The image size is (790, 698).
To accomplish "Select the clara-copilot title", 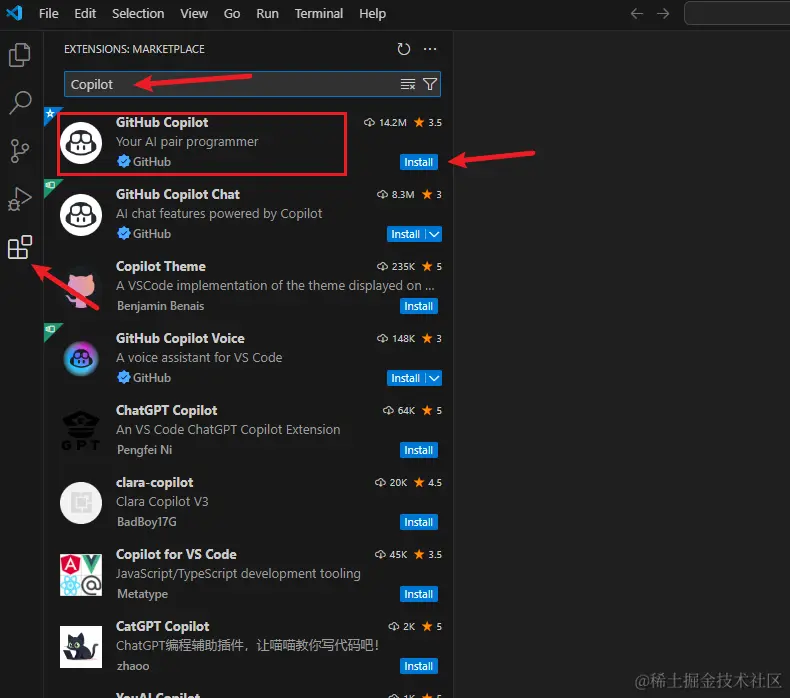I will pyautogui.click(x=154, y=483).
